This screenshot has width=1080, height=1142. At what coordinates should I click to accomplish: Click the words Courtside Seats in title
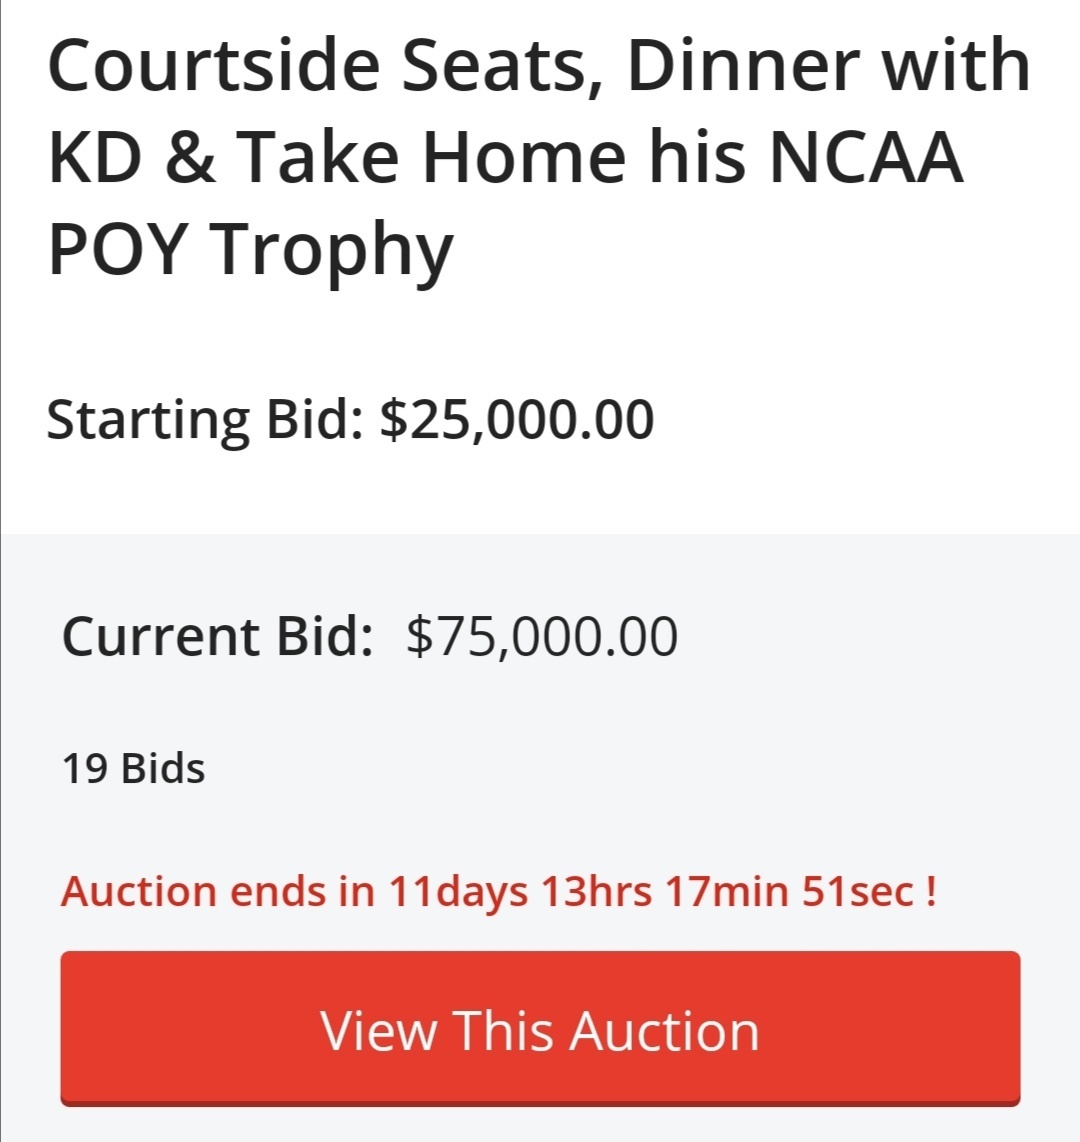tap(325, 66)
